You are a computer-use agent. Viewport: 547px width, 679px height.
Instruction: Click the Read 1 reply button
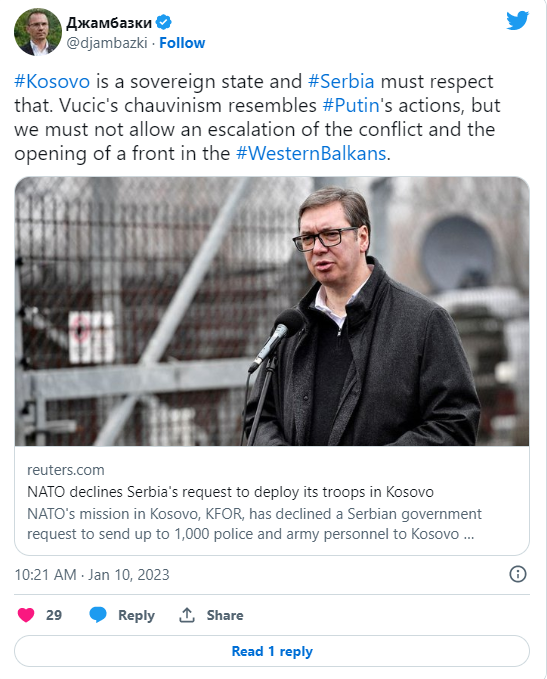[272, 651]
